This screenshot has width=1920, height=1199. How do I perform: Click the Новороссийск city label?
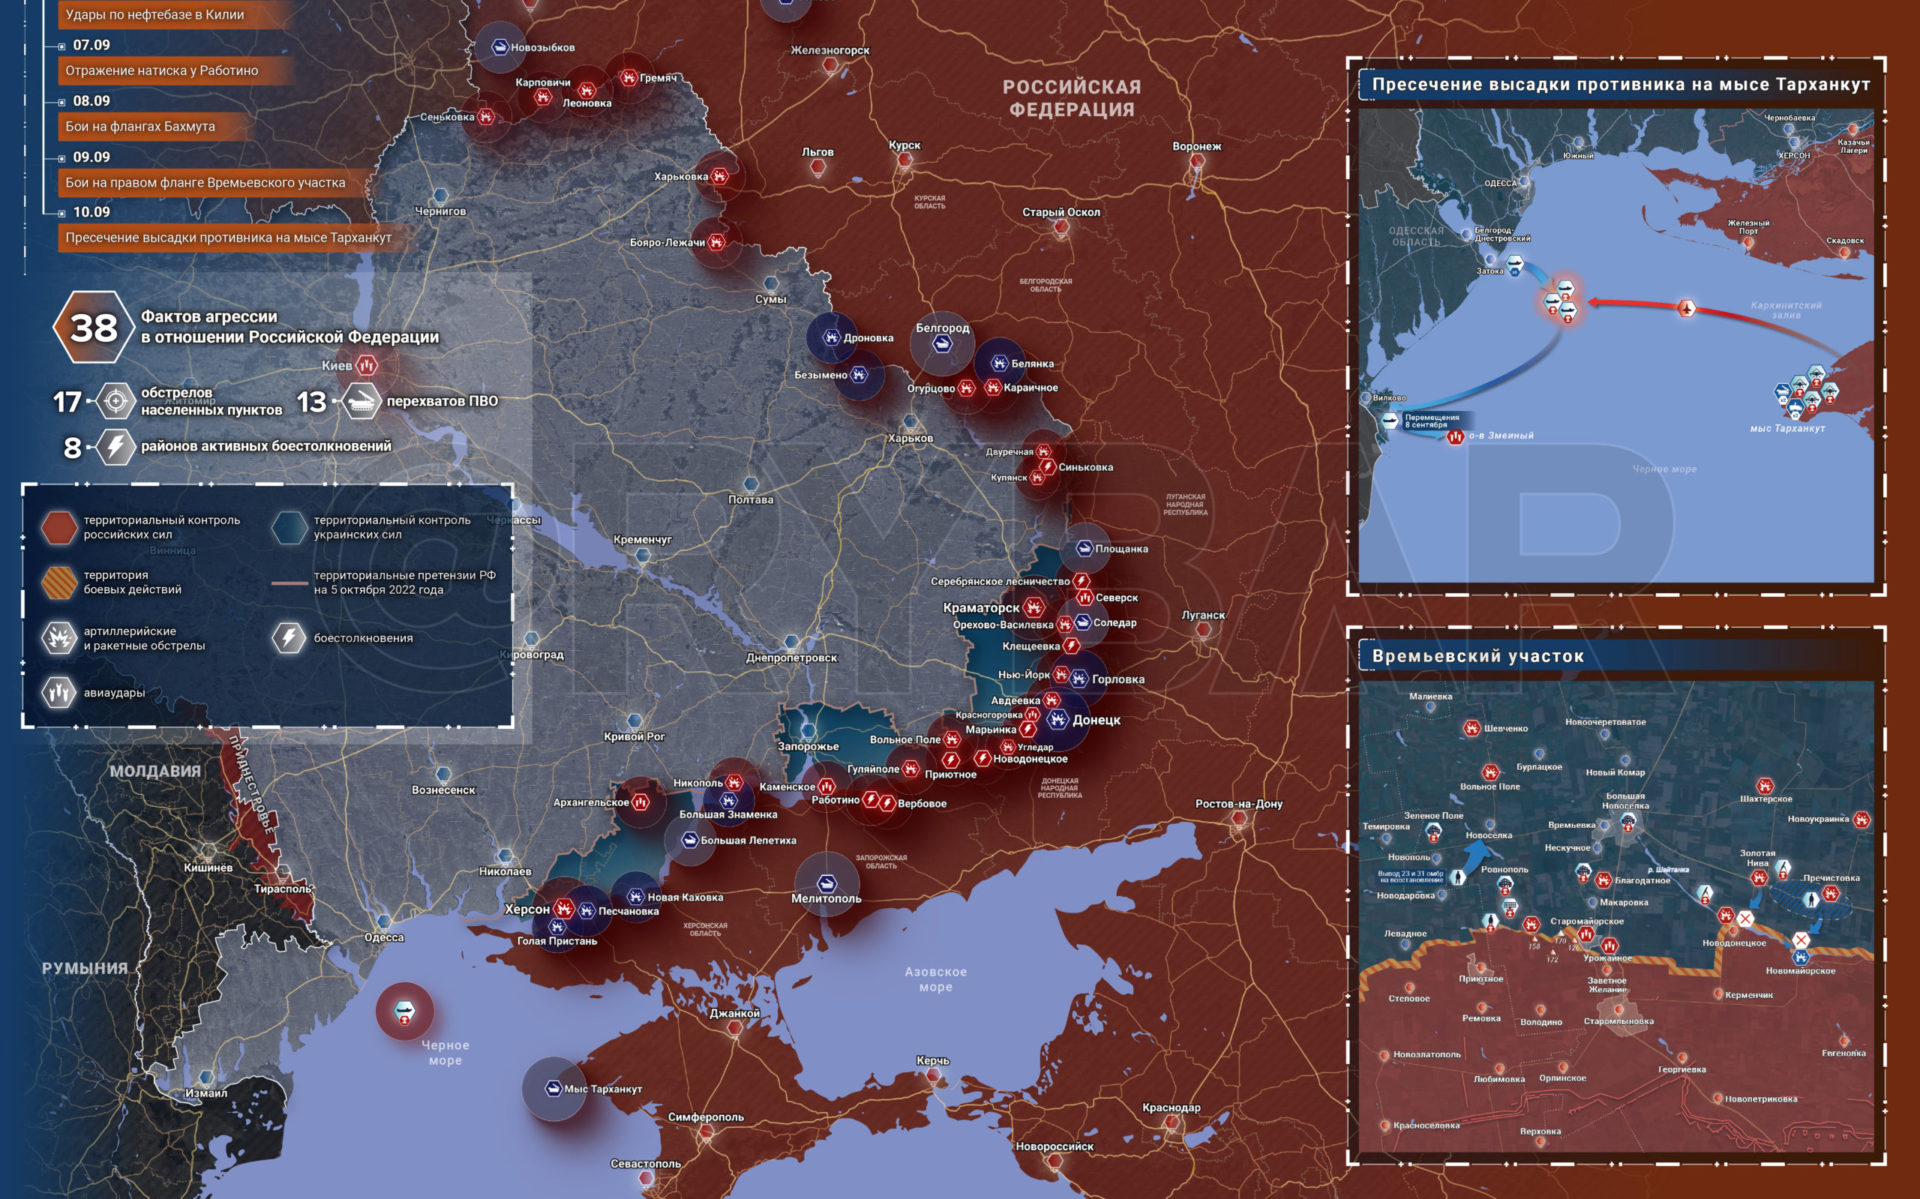pyautogui.click(x=1054, y=1146)
